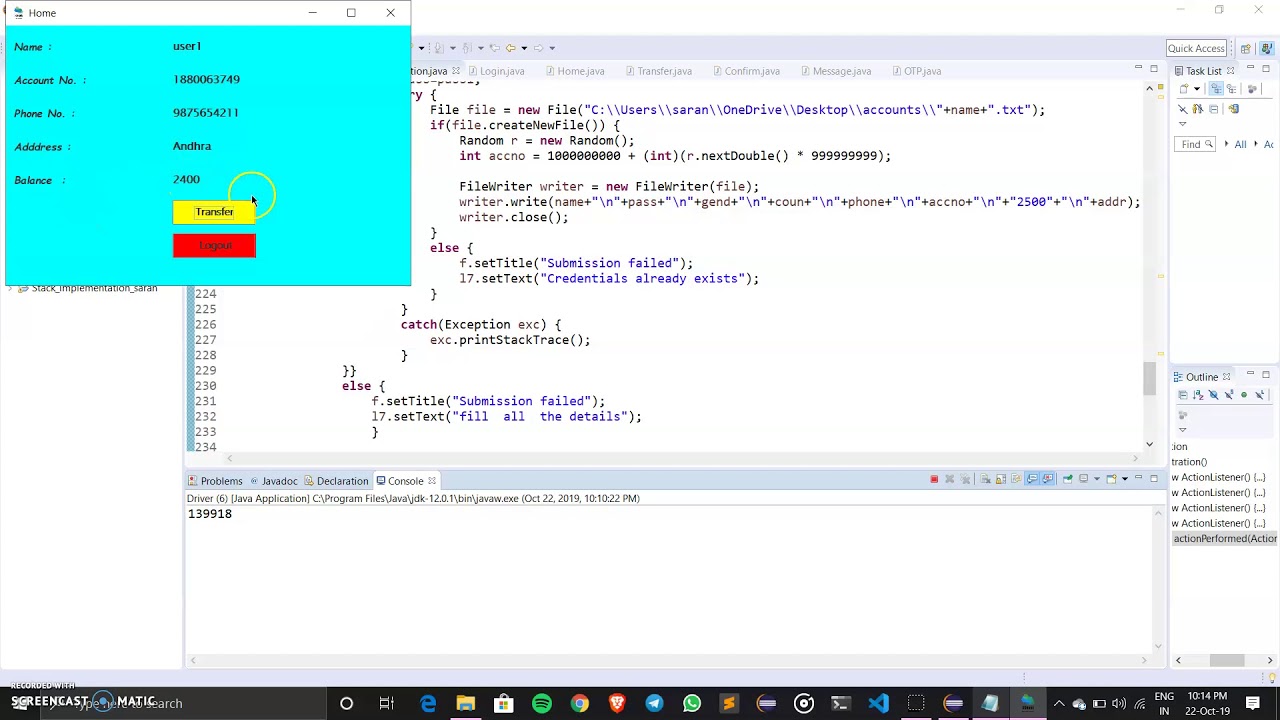Viewport: 1280px width, 720px height.
Task: Click New Task icon in Task List
Action: point(1184,89)
